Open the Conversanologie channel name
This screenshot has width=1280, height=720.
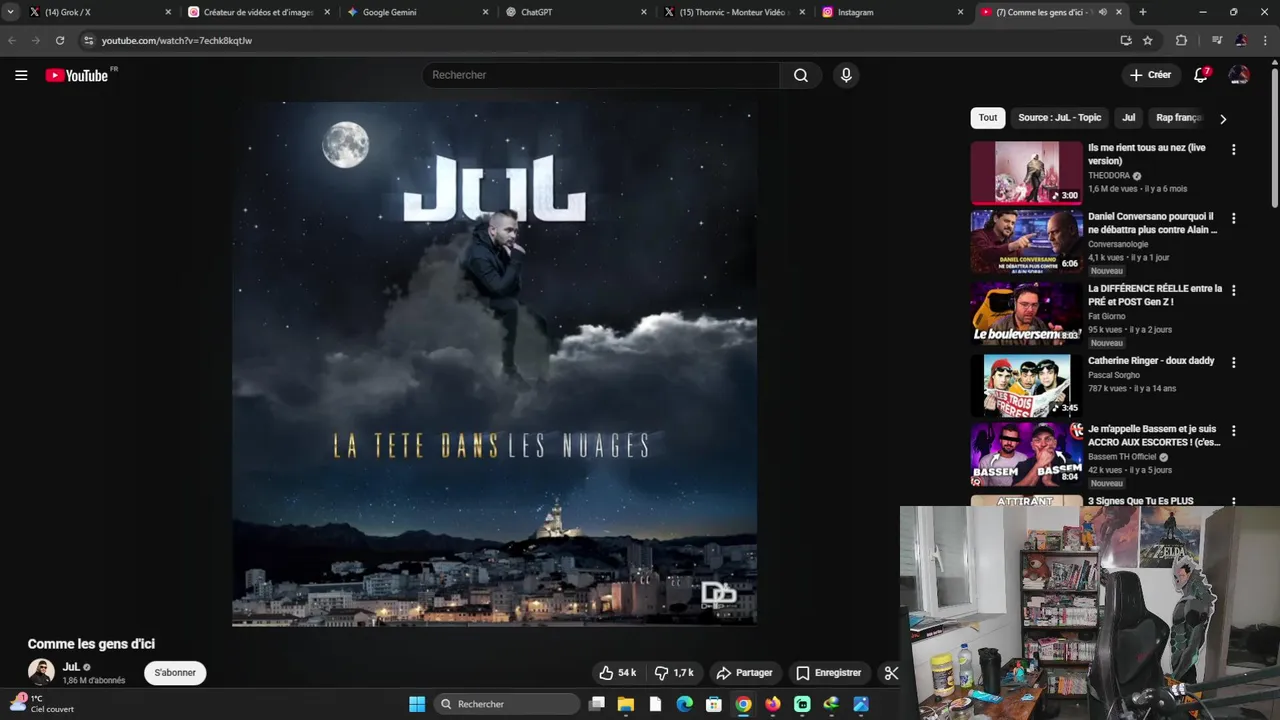click(x=1118, y=244)
